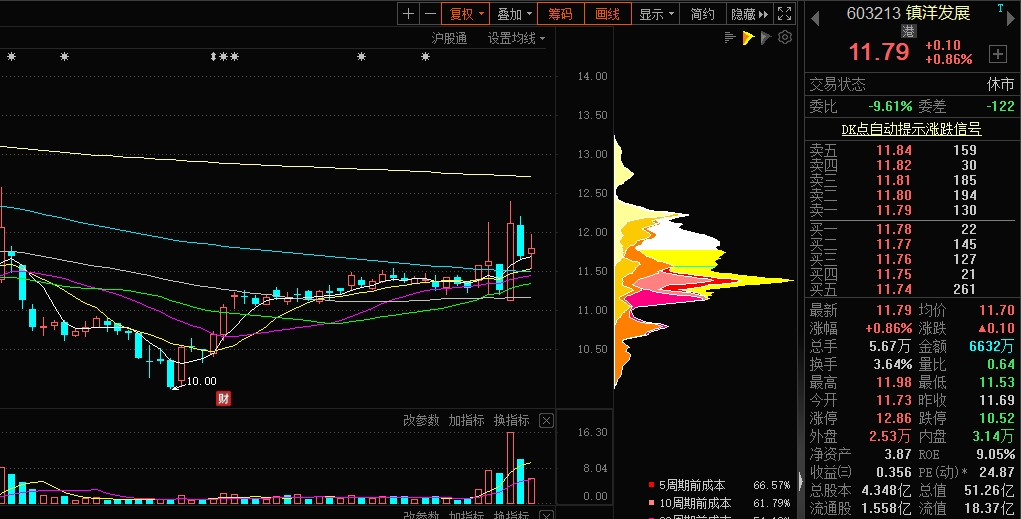
Task: Select the gray flag chip distribution icon
Action: click(766, 38)
